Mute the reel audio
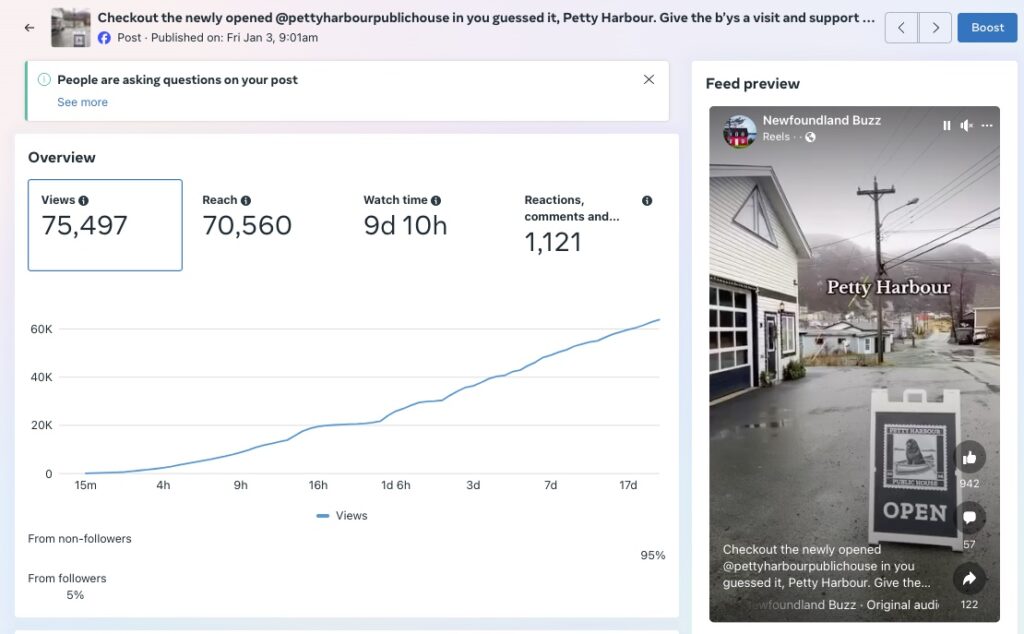The height and width of the screenshot is (634, 1024). point(967,125)
